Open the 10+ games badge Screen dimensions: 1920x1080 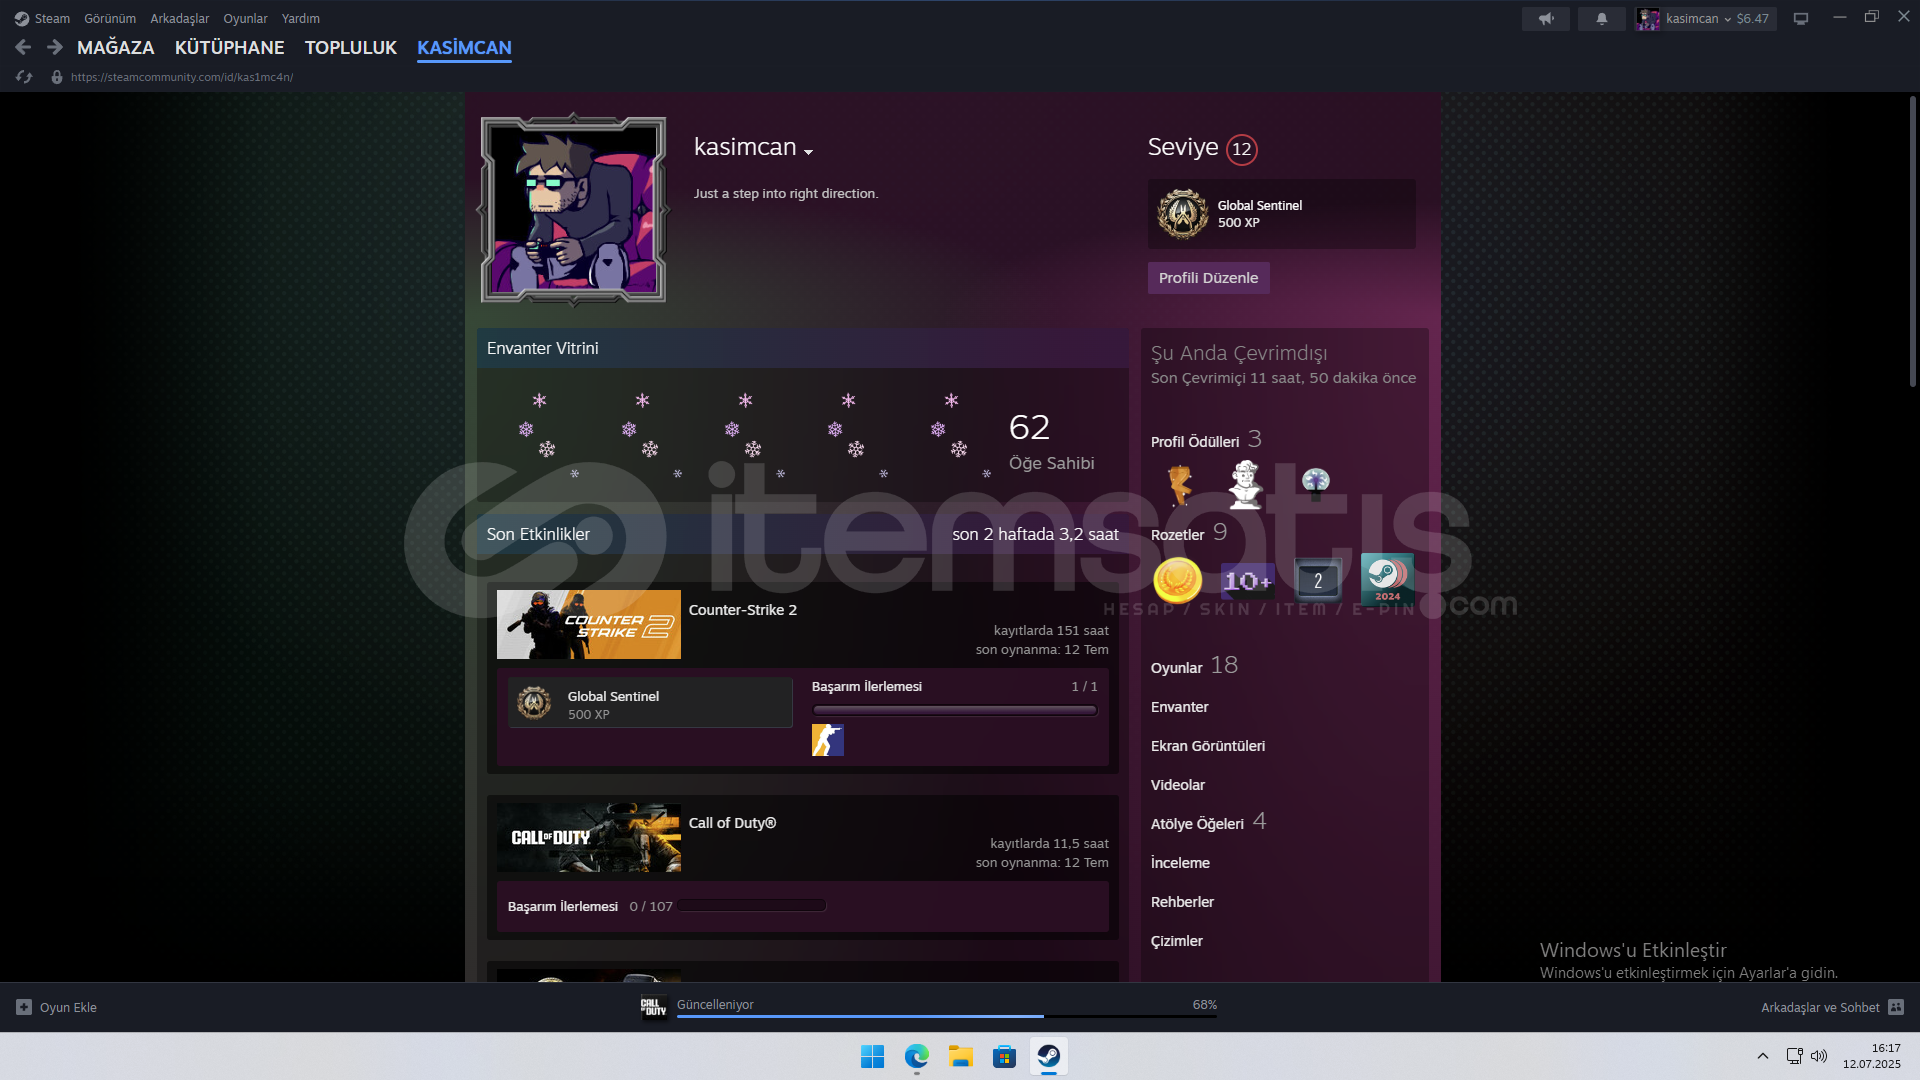(1248, 580)
